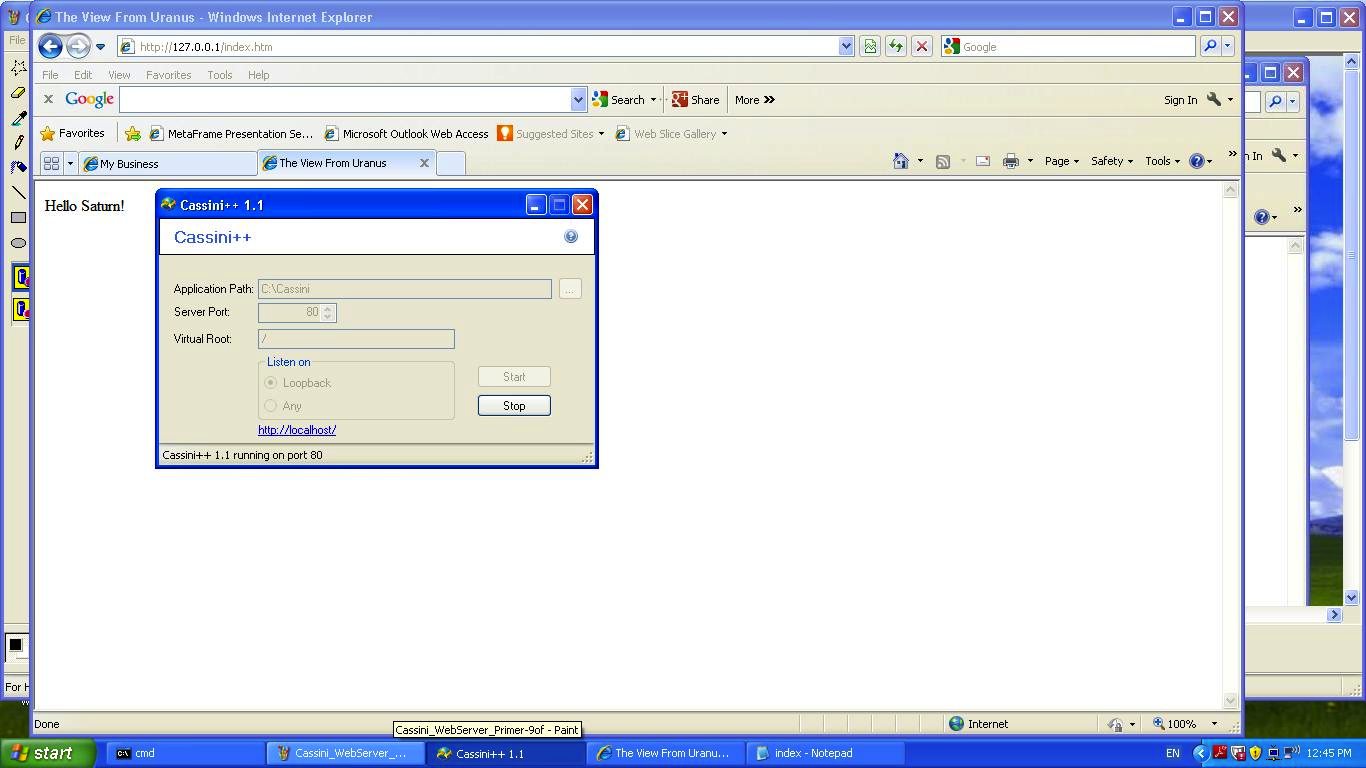
Task: Switch to index - Notepad taskbar button
Action: [x=827, y=753]
